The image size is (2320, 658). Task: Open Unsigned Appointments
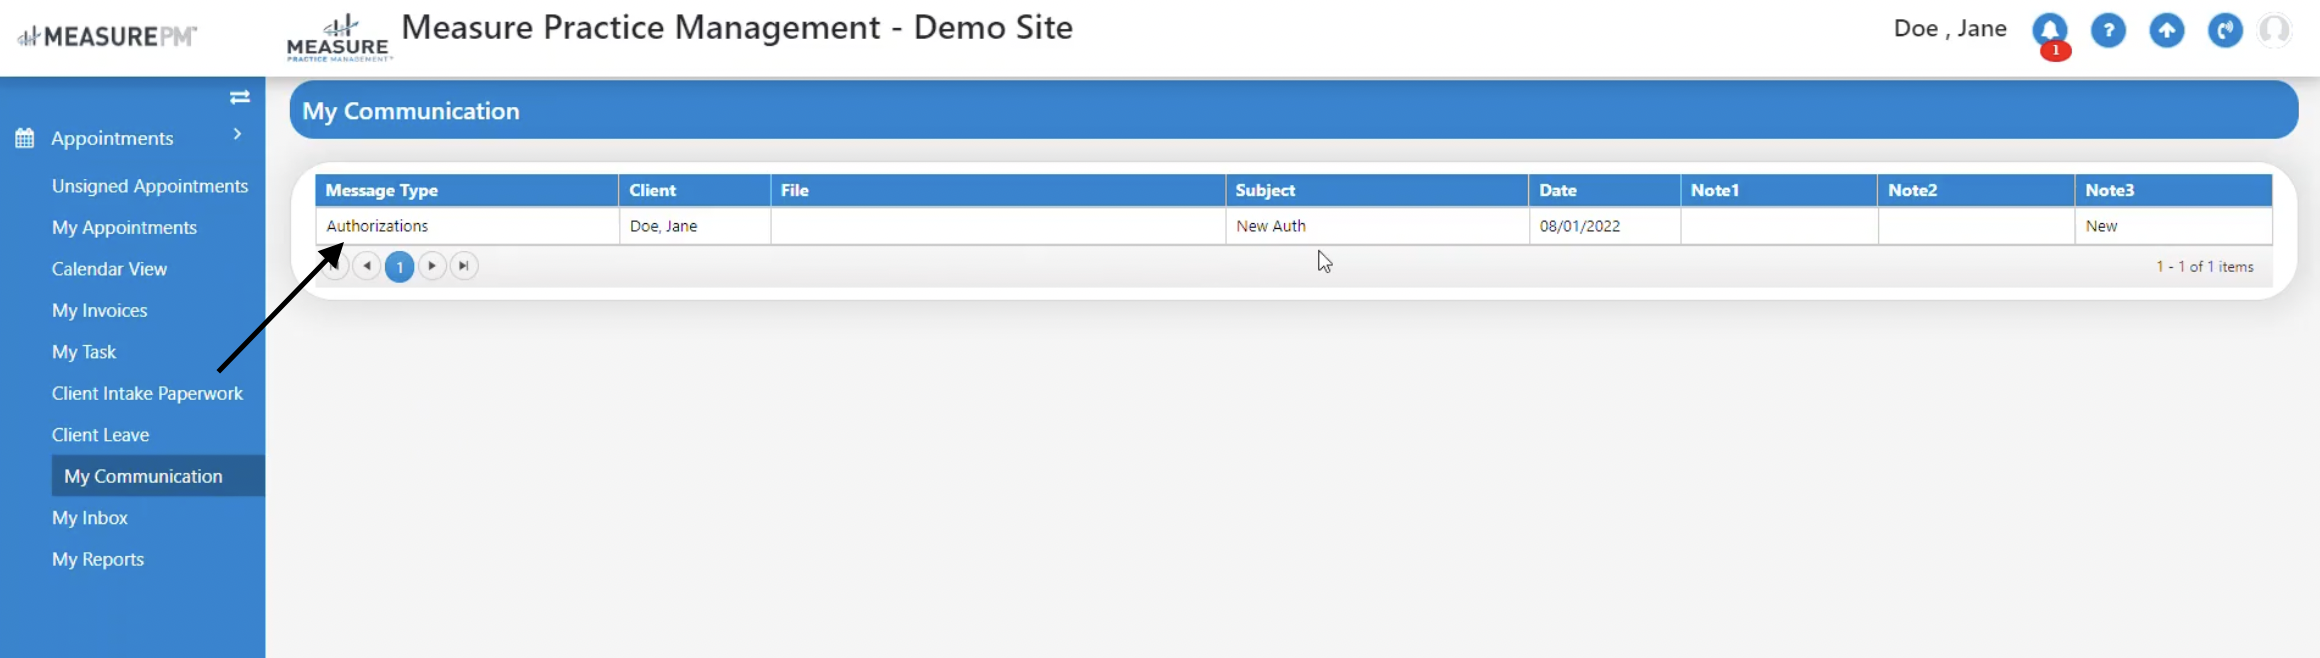click(150, 186)
